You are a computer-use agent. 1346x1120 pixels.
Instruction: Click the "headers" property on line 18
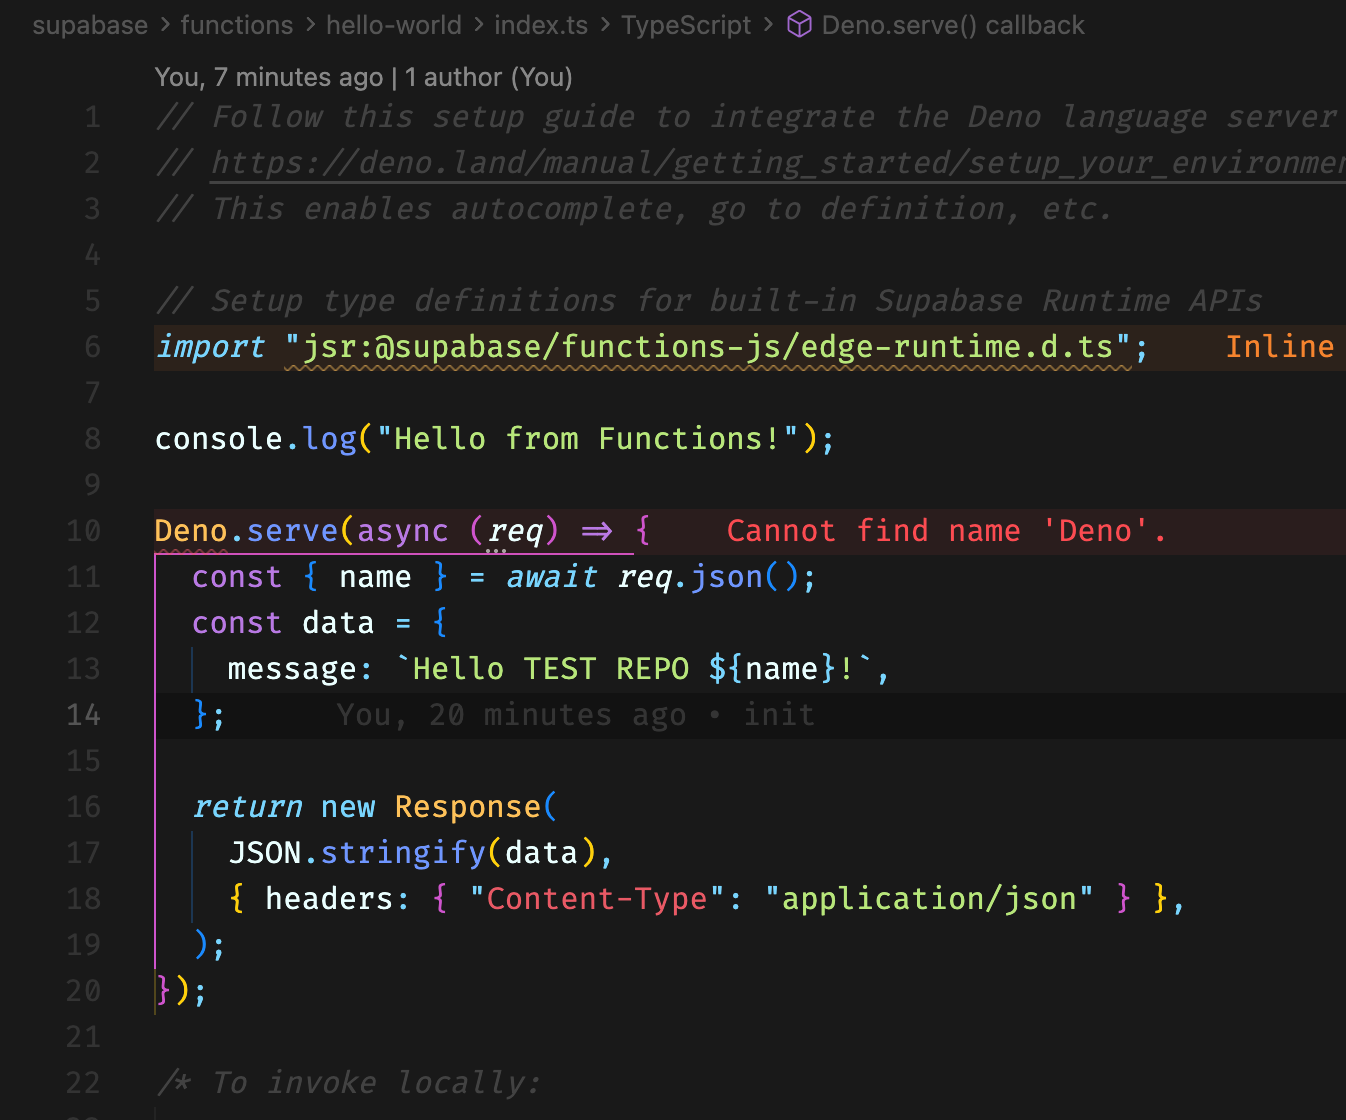tap(329, 899)
